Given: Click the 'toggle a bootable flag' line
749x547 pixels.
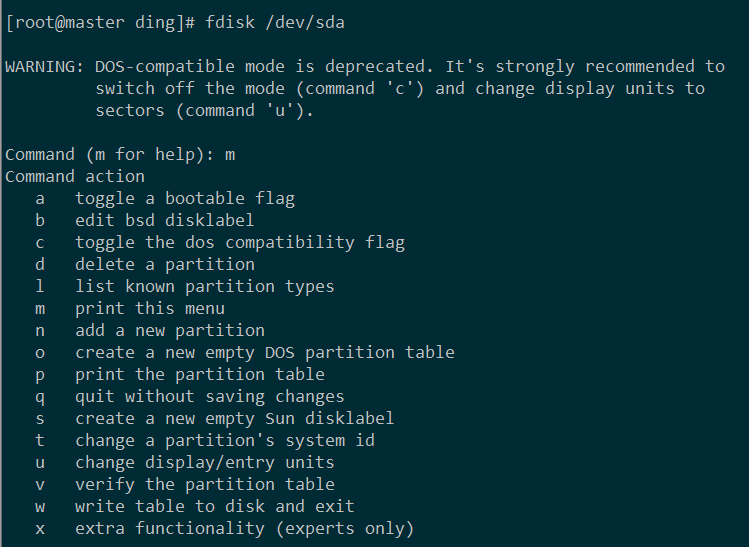Looking at the screenshot, I should [185, 198].
